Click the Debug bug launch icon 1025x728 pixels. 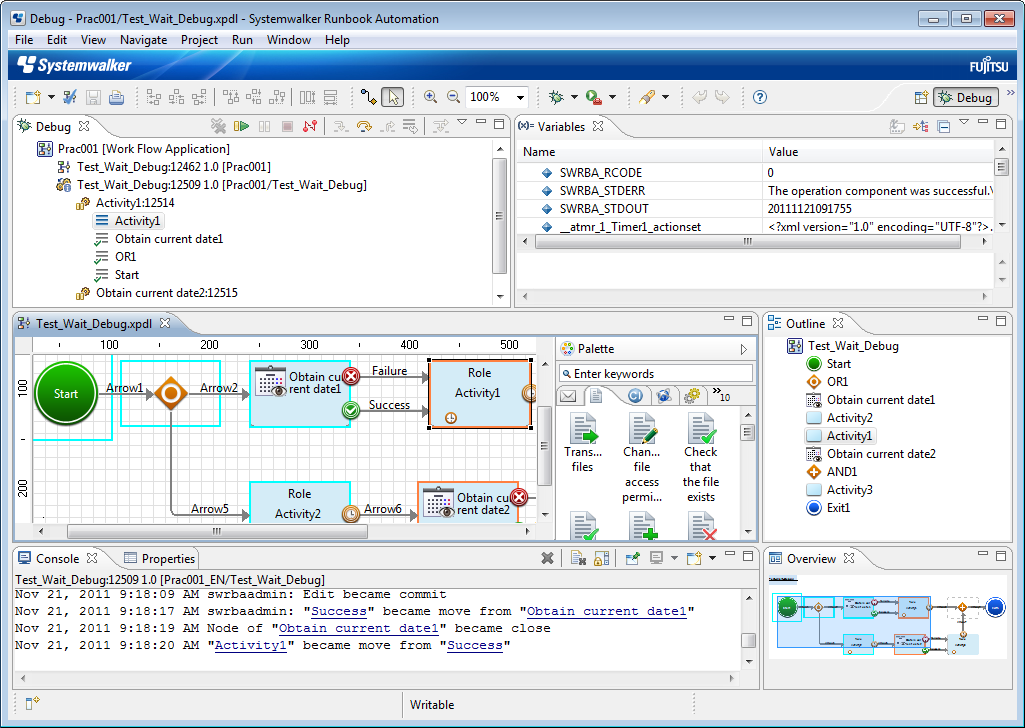pyautogui.click(x=556, y=97)
